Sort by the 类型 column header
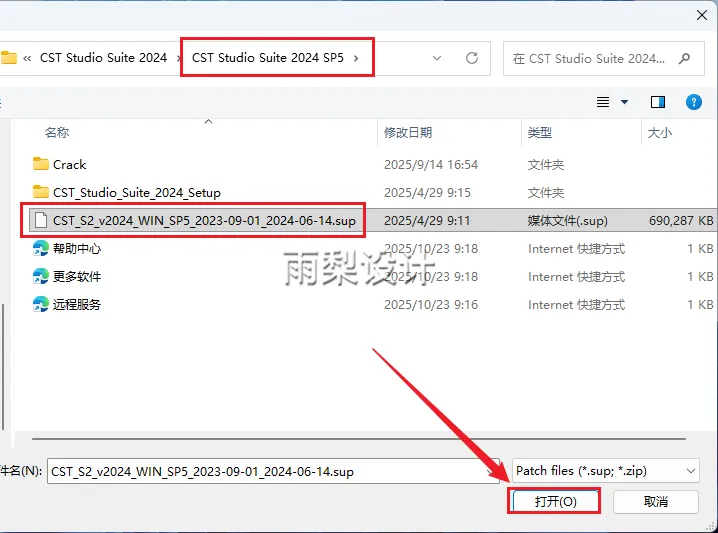This screenshot has height=533, width=718. 539,133
